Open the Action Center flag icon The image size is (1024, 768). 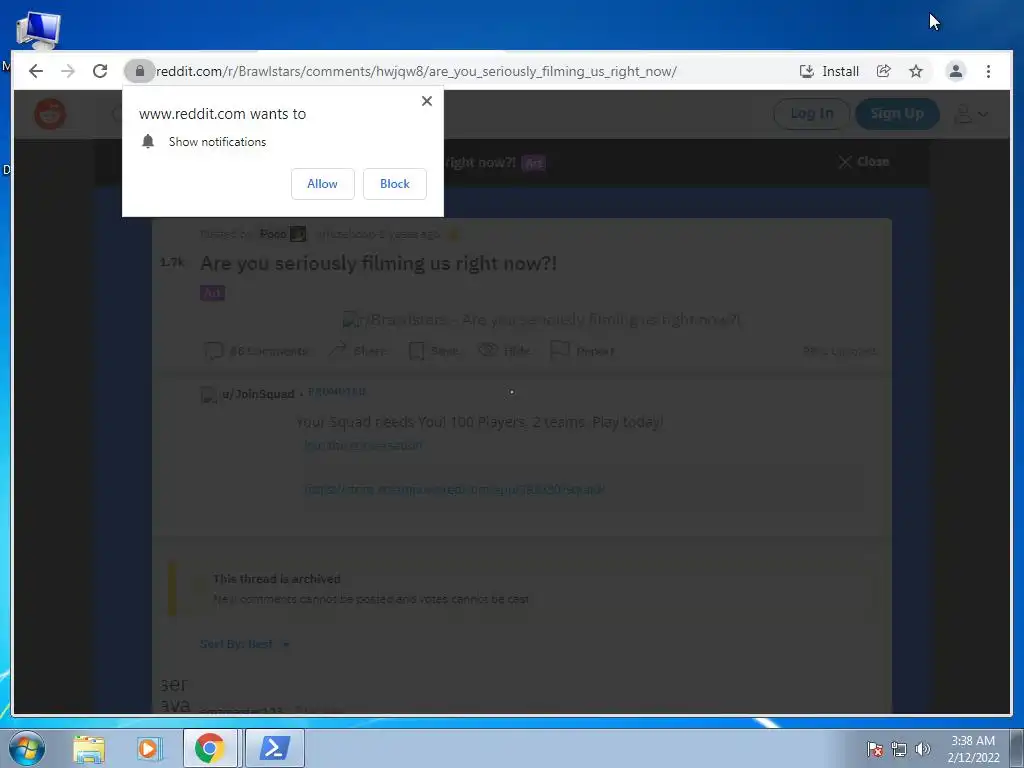click(x=874, y=749)
